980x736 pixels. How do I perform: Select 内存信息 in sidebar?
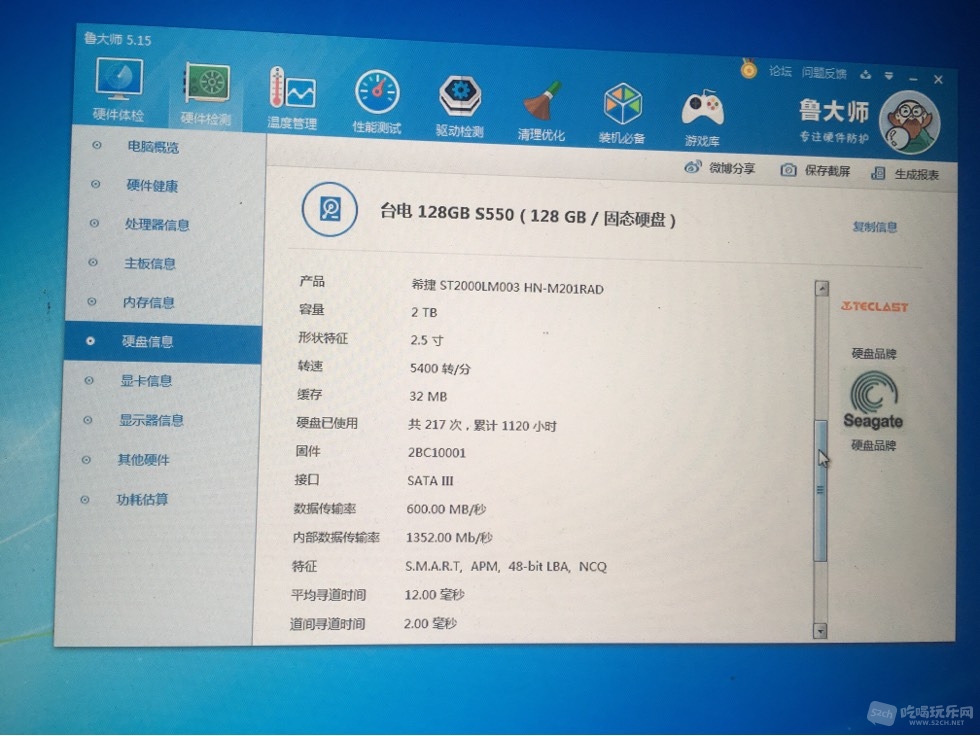pyautogui.click(x=148, y=302)
